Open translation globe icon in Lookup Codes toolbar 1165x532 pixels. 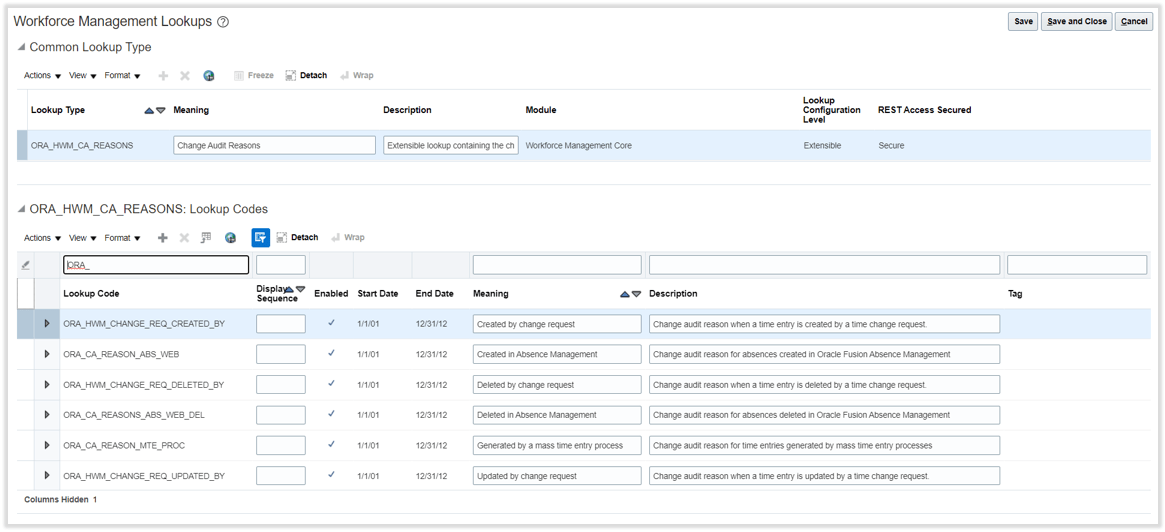click(230, 238)
